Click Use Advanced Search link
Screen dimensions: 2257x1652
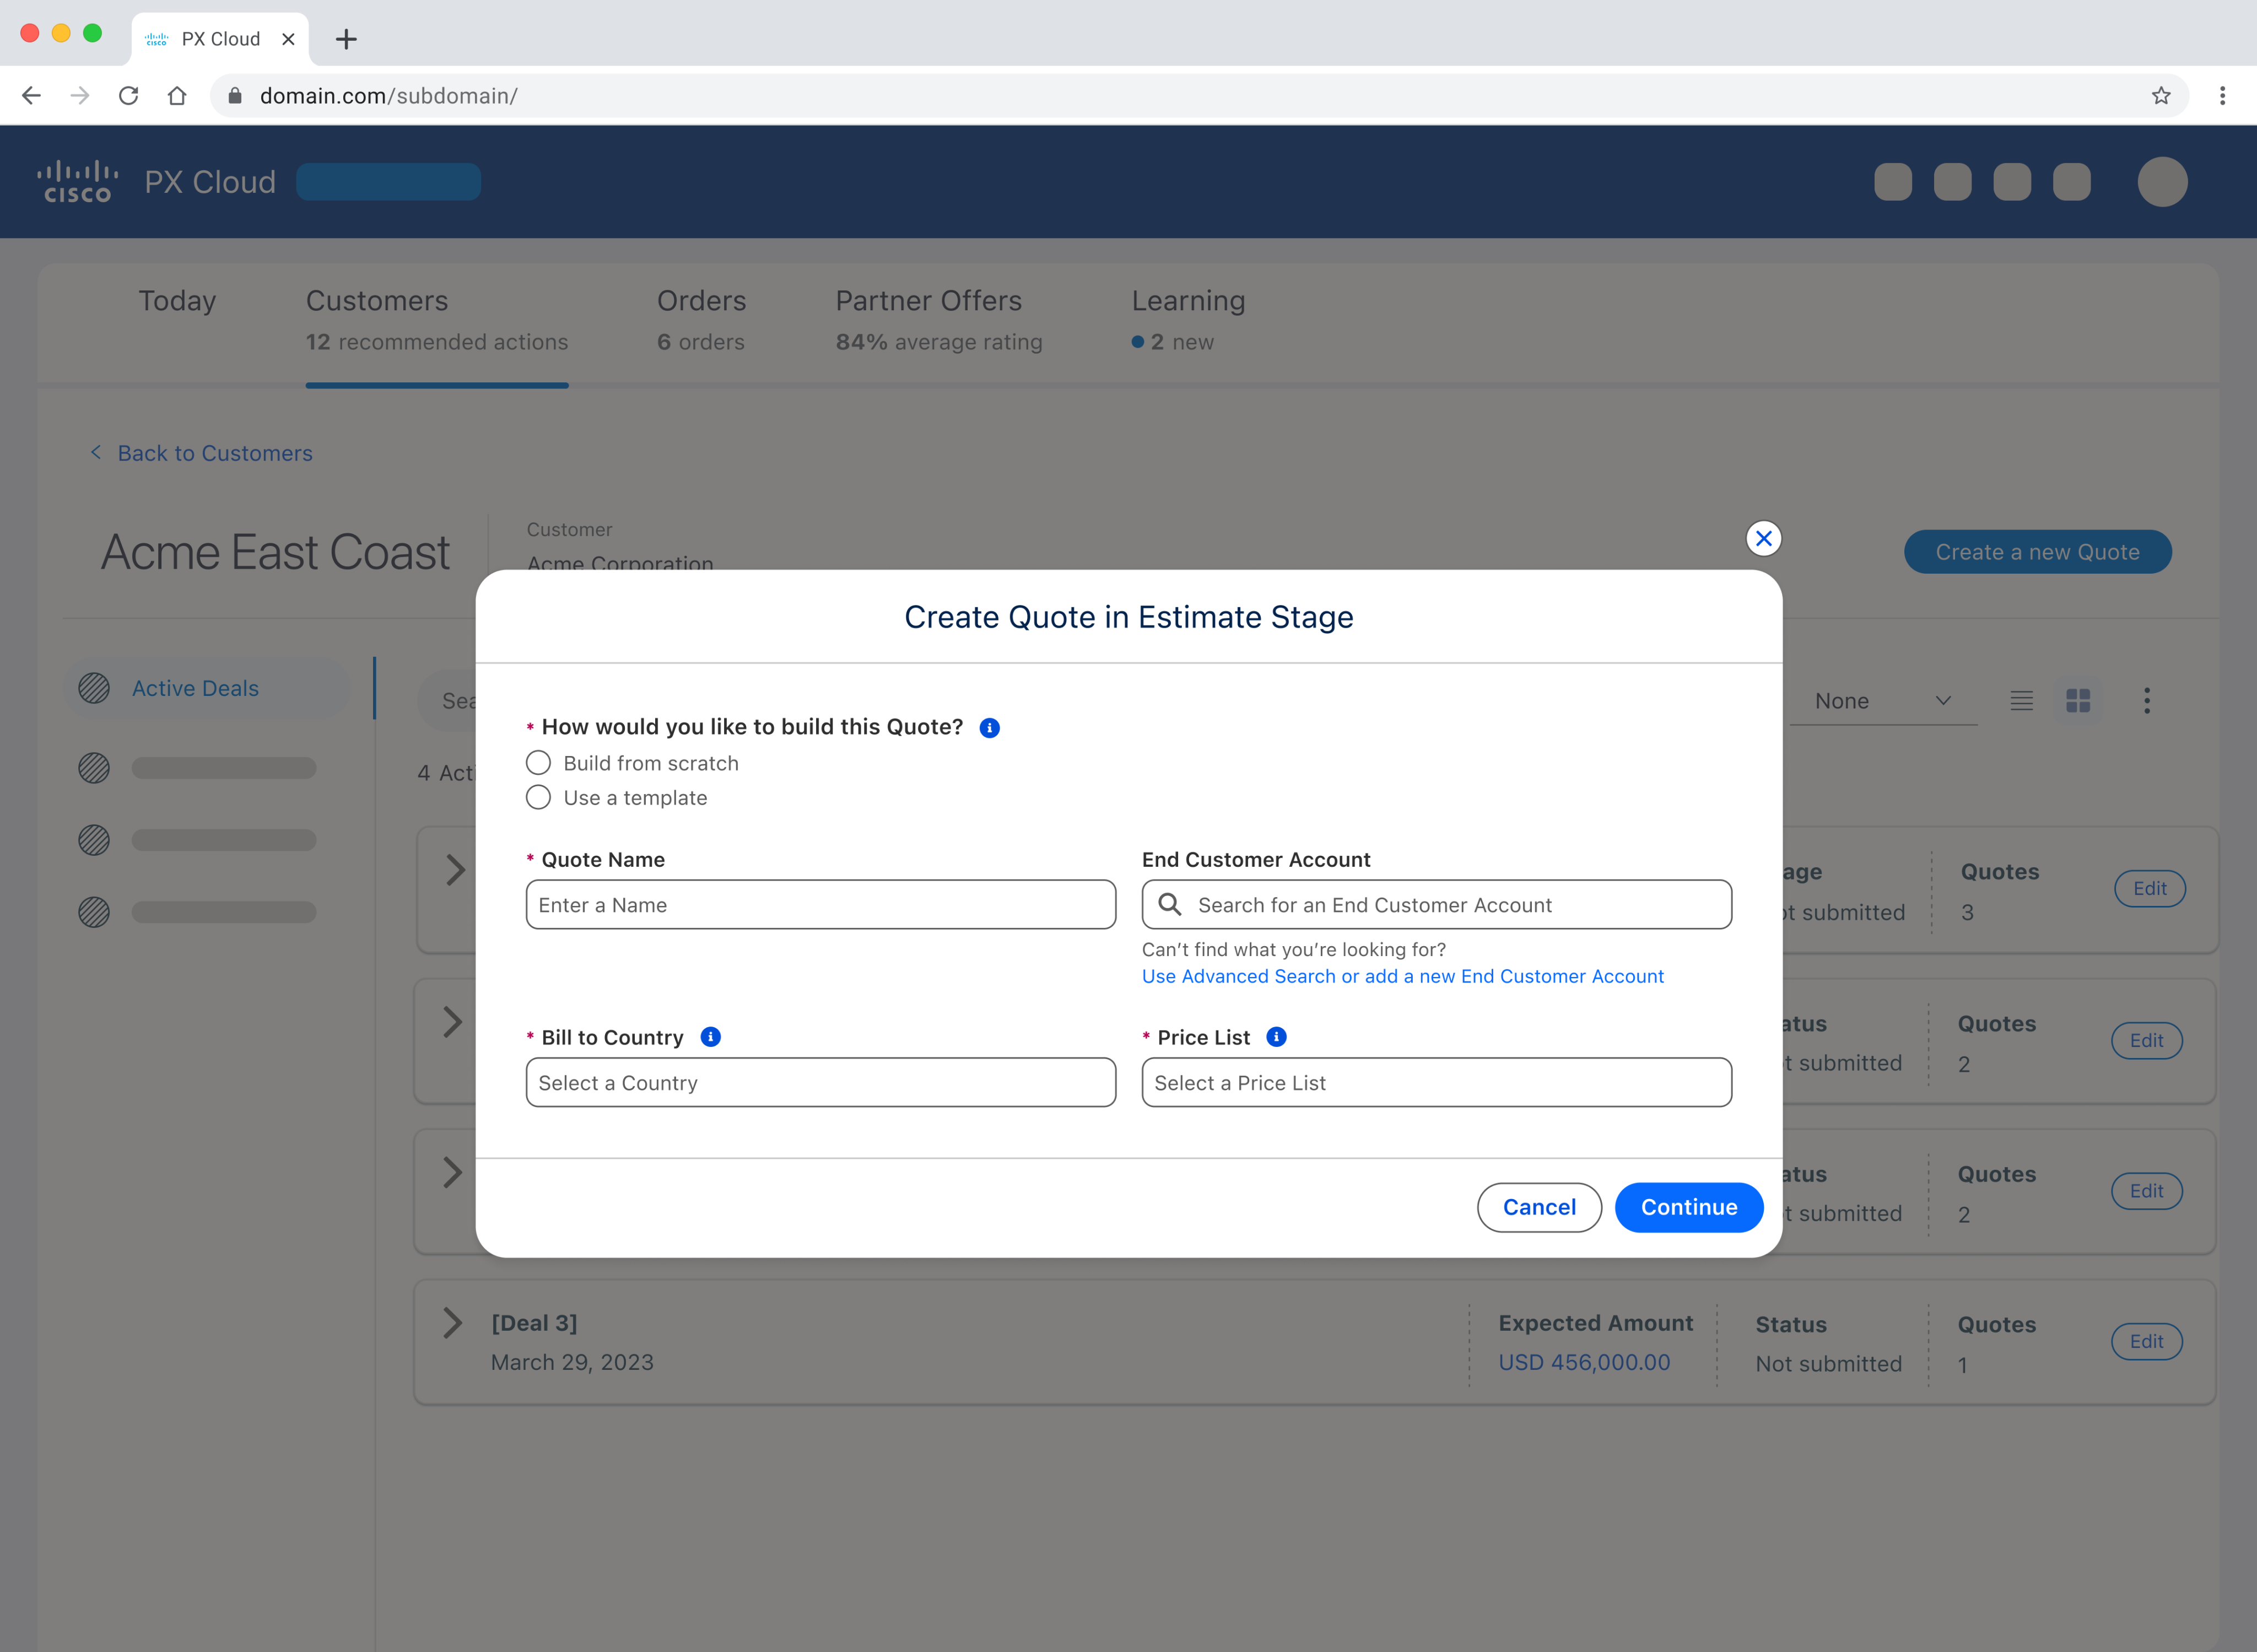(x=1402, y=977)
